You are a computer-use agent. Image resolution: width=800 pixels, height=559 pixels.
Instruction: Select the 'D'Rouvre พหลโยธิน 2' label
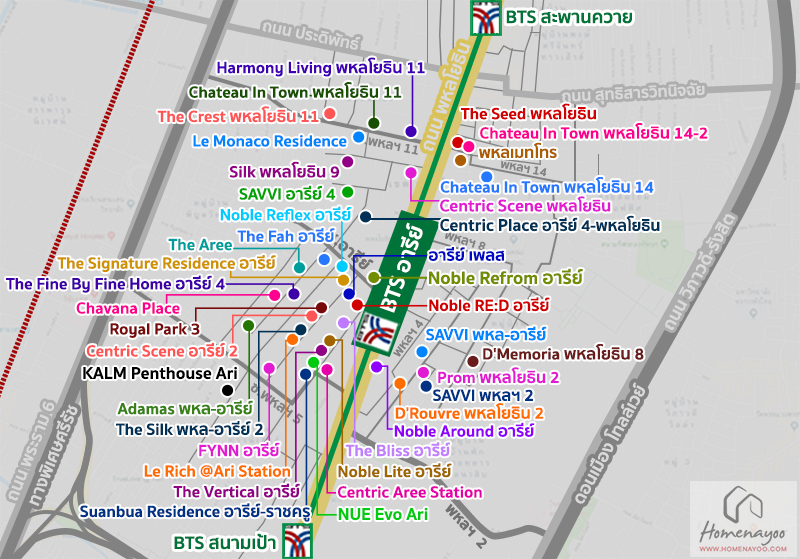coord(469,413)
